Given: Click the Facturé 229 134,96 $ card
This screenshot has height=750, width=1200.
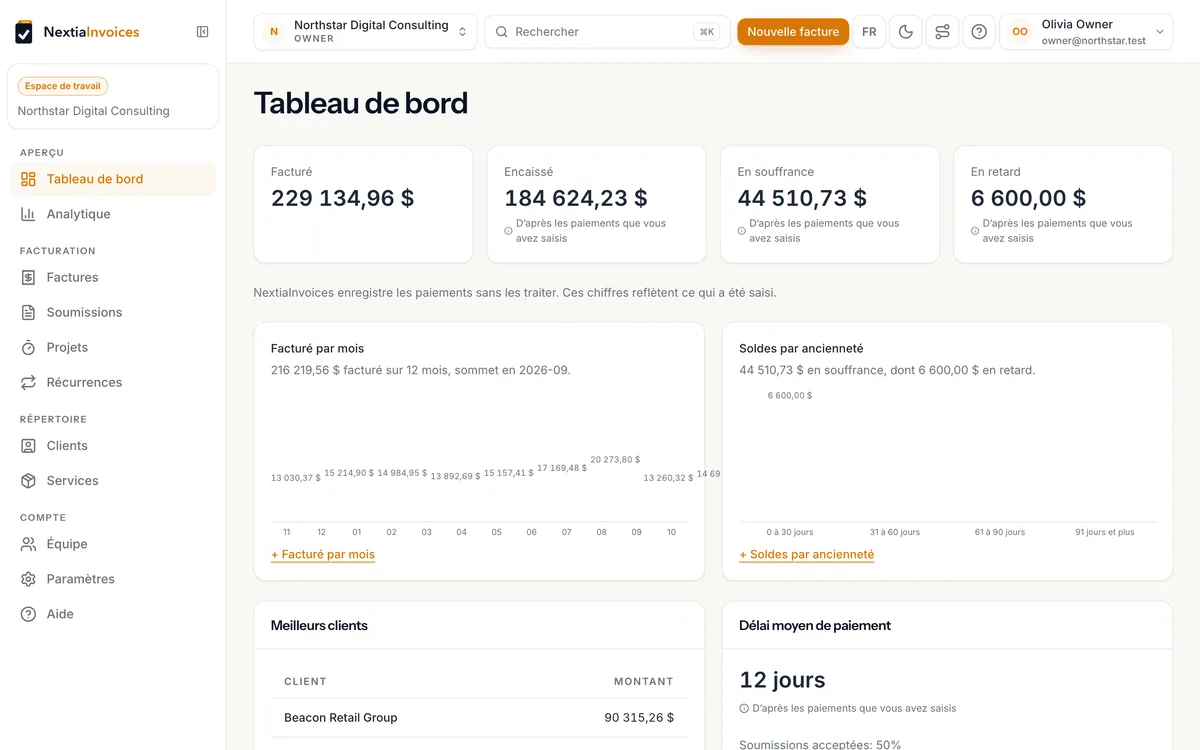Looking at the screenshot, I should (x=363, y=204).
